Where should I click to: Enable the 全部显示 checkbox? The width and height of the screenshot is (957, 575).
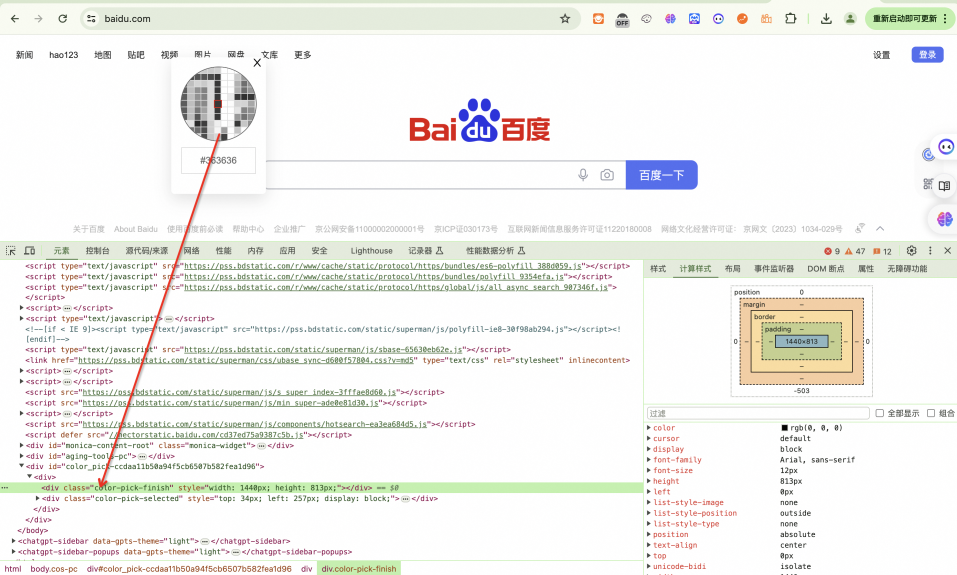click(879, 413)
